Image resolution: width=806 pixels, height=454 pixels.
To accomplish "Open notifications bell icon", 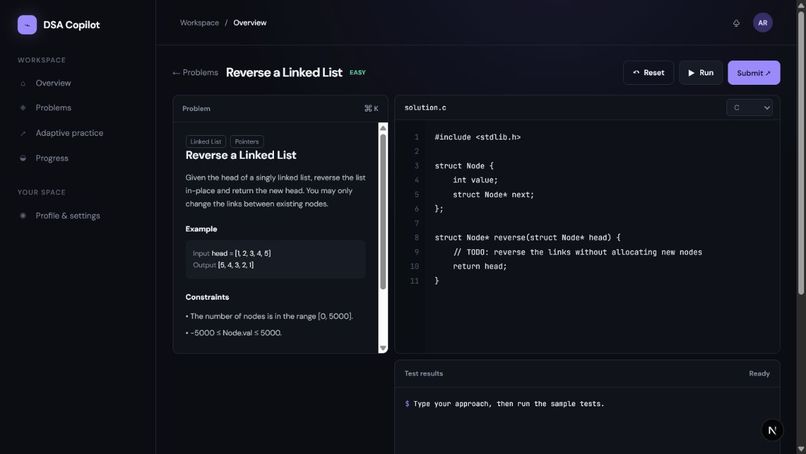I will coord(736,23).
